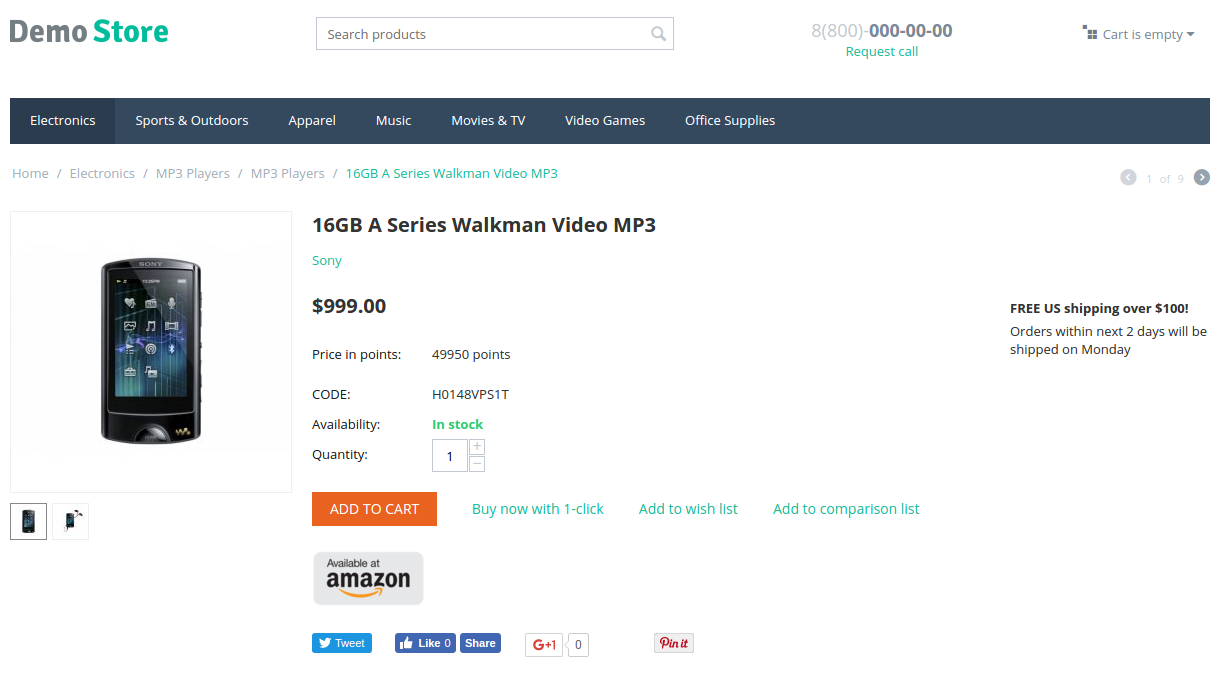This screenshot has width=1217, height=682.
Task: Click Buy now with 1-click link
Action: pos(538,509)
